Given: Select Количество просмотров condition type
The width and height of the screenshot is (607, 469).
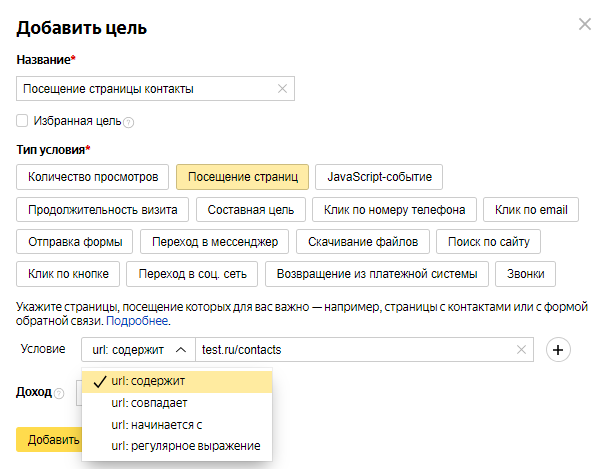Looking at the screenshot, I should [x=93, y=178].
